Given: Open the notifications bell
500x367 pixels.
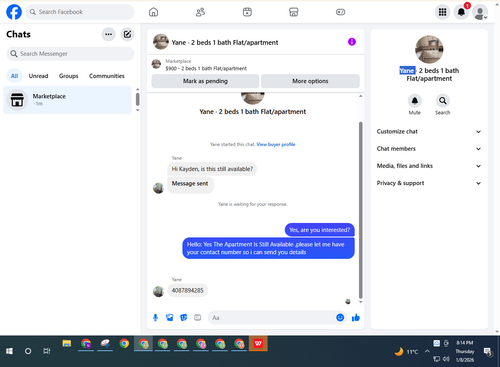Looking at the screenshot, I should 461,12.
